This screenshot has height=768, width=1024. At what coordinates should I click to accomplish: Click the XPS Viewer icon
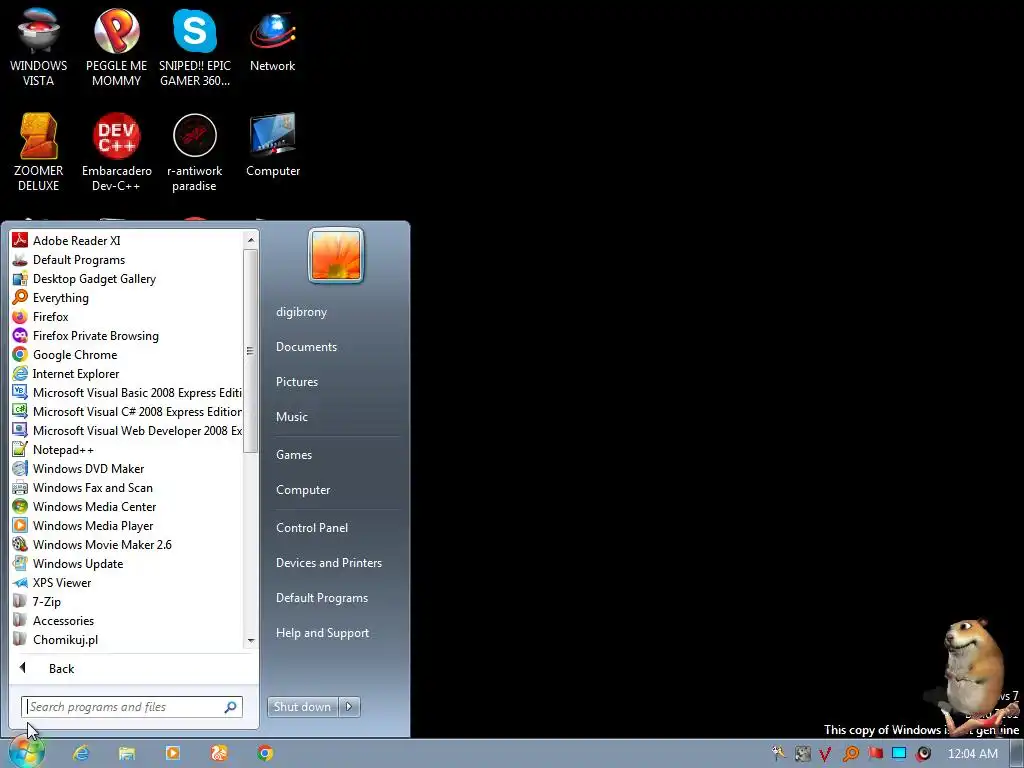(20, 582)
